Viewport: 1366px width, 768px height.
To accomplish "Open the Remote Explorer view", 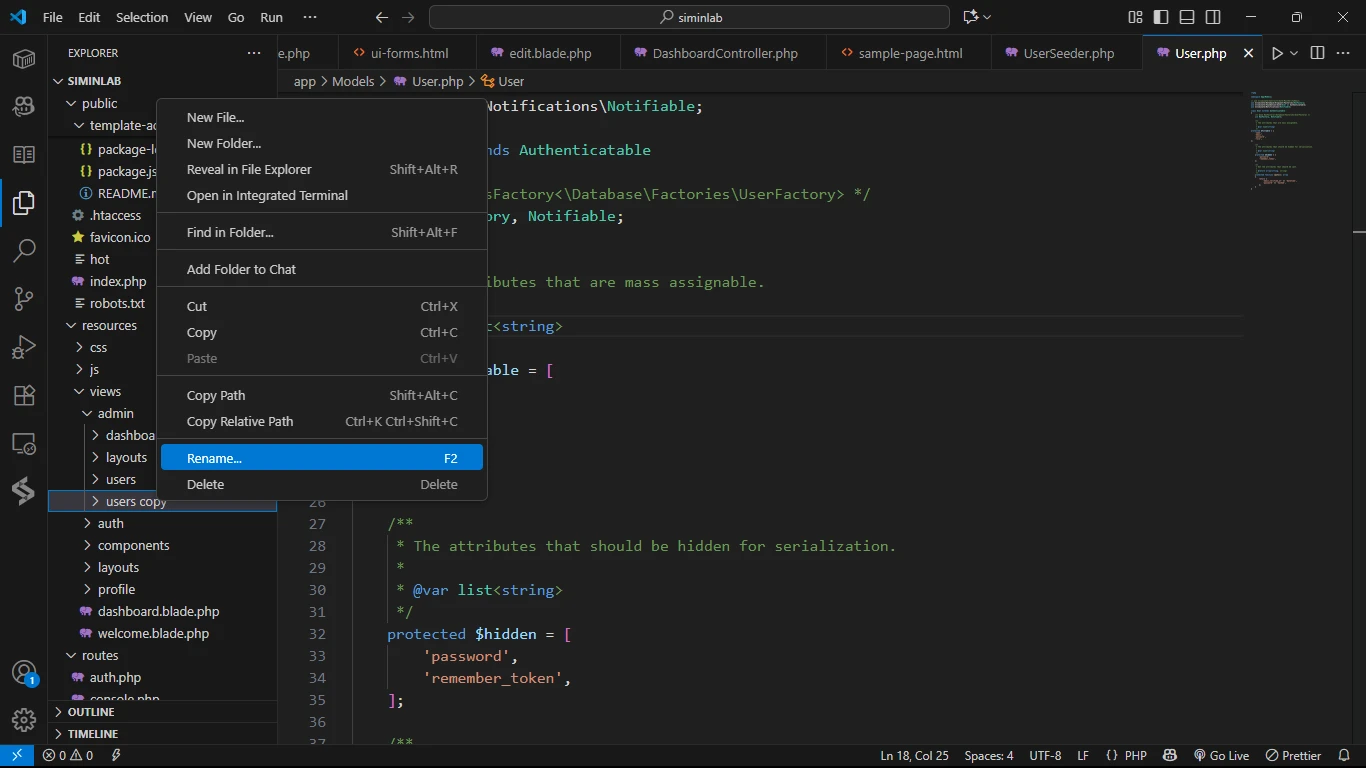I will (x=24, y=443).
